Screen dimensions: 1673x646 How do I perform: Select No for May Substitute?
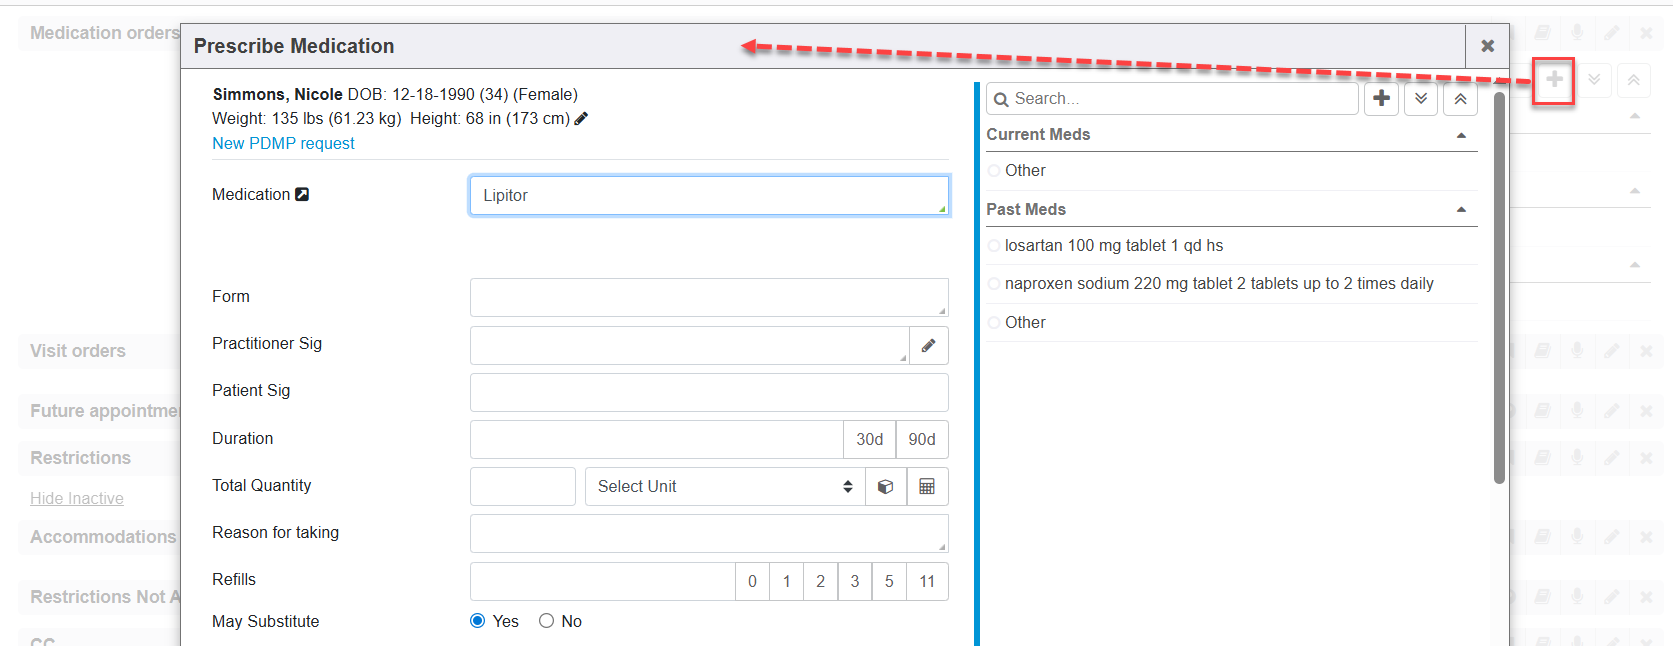546,621
